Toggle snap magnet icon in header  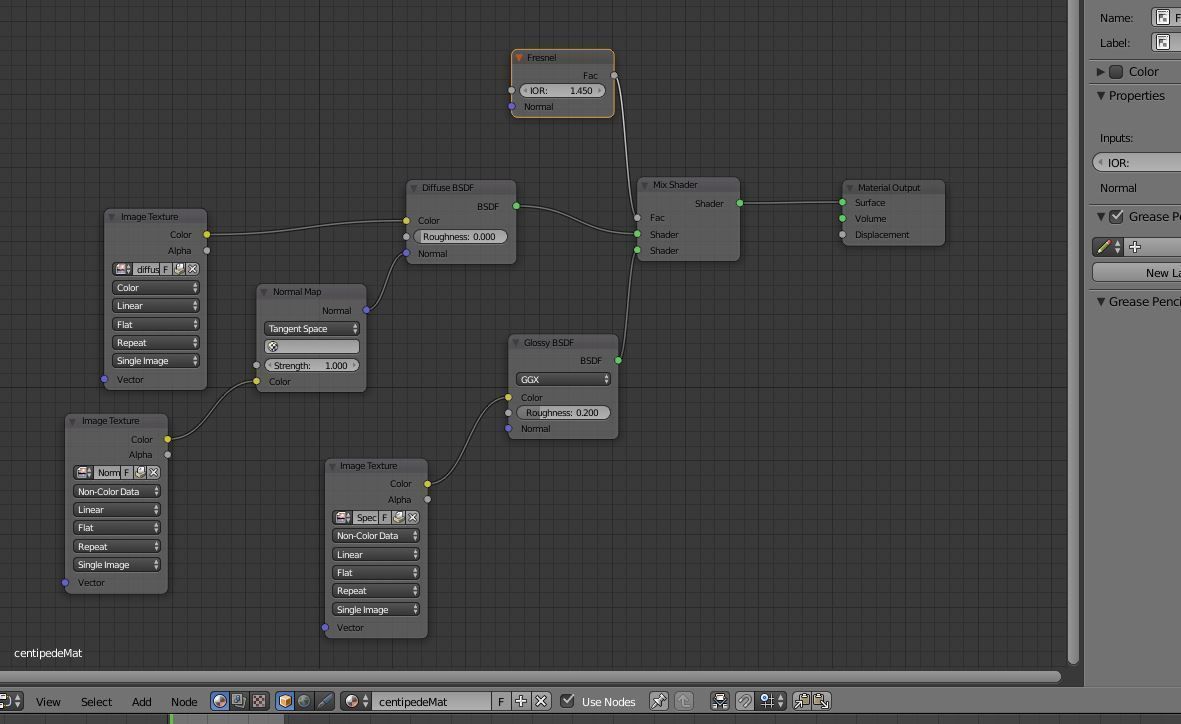(744, 701)
